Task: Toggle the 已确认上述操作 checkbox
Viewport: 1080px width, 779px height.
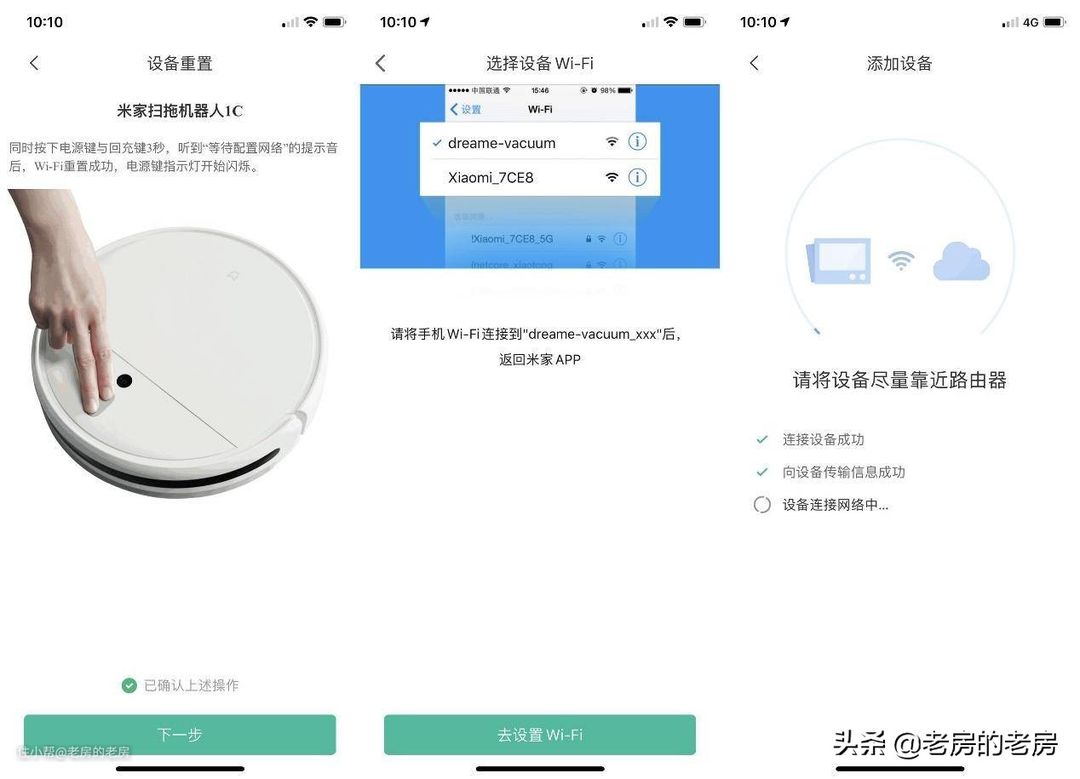Action: point(129,685)
